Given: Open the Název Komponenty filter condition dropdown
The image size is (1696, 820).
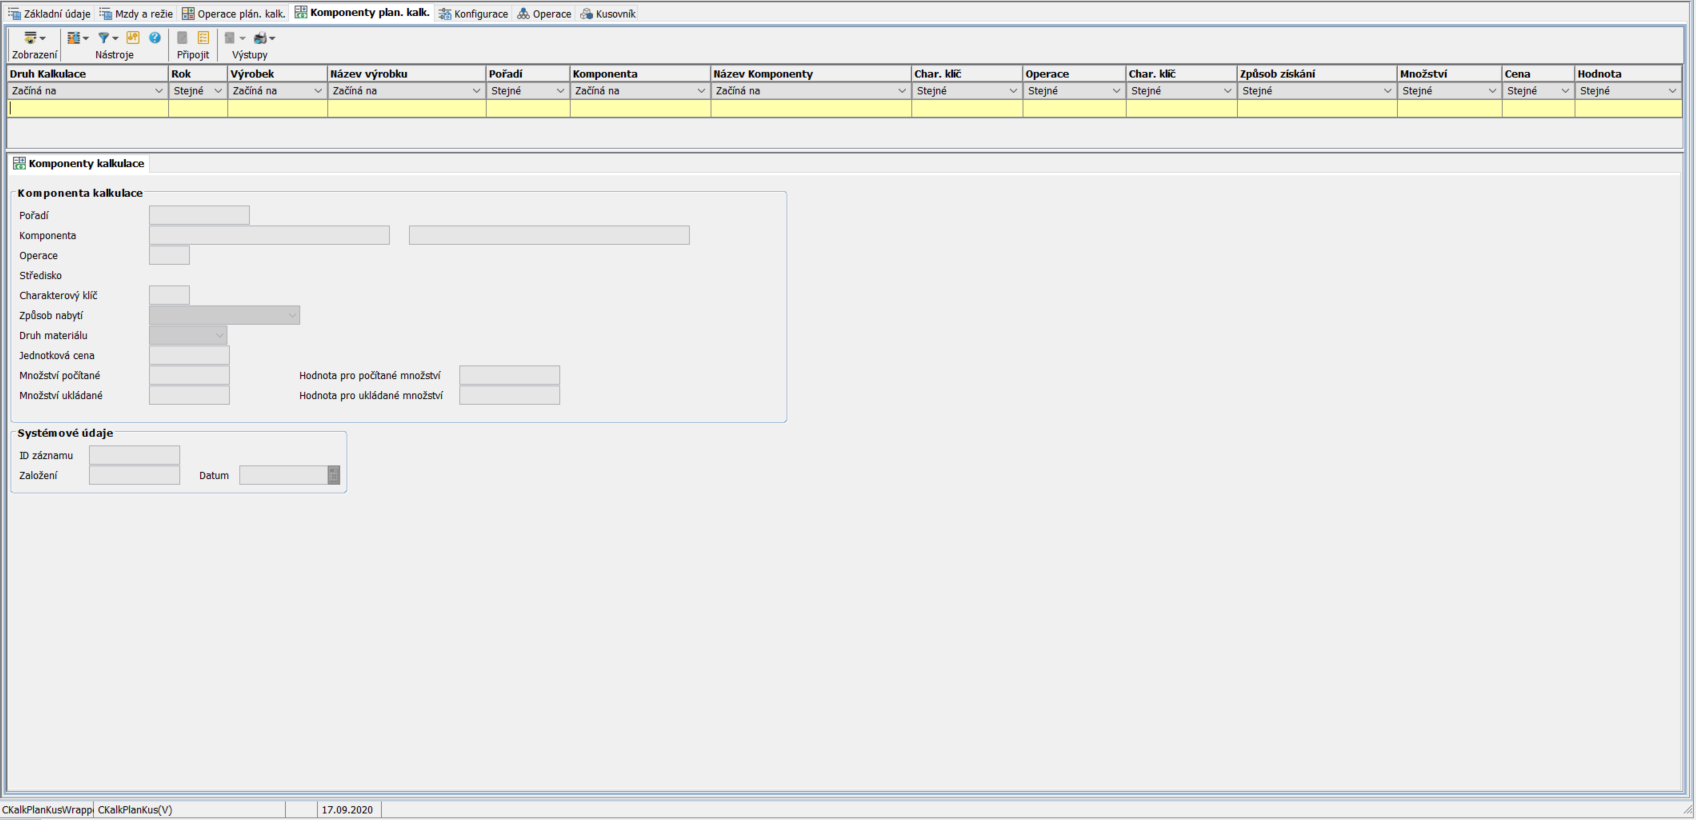Looking at the screenshot, I should pyautogui.click(x=902, y=91).
